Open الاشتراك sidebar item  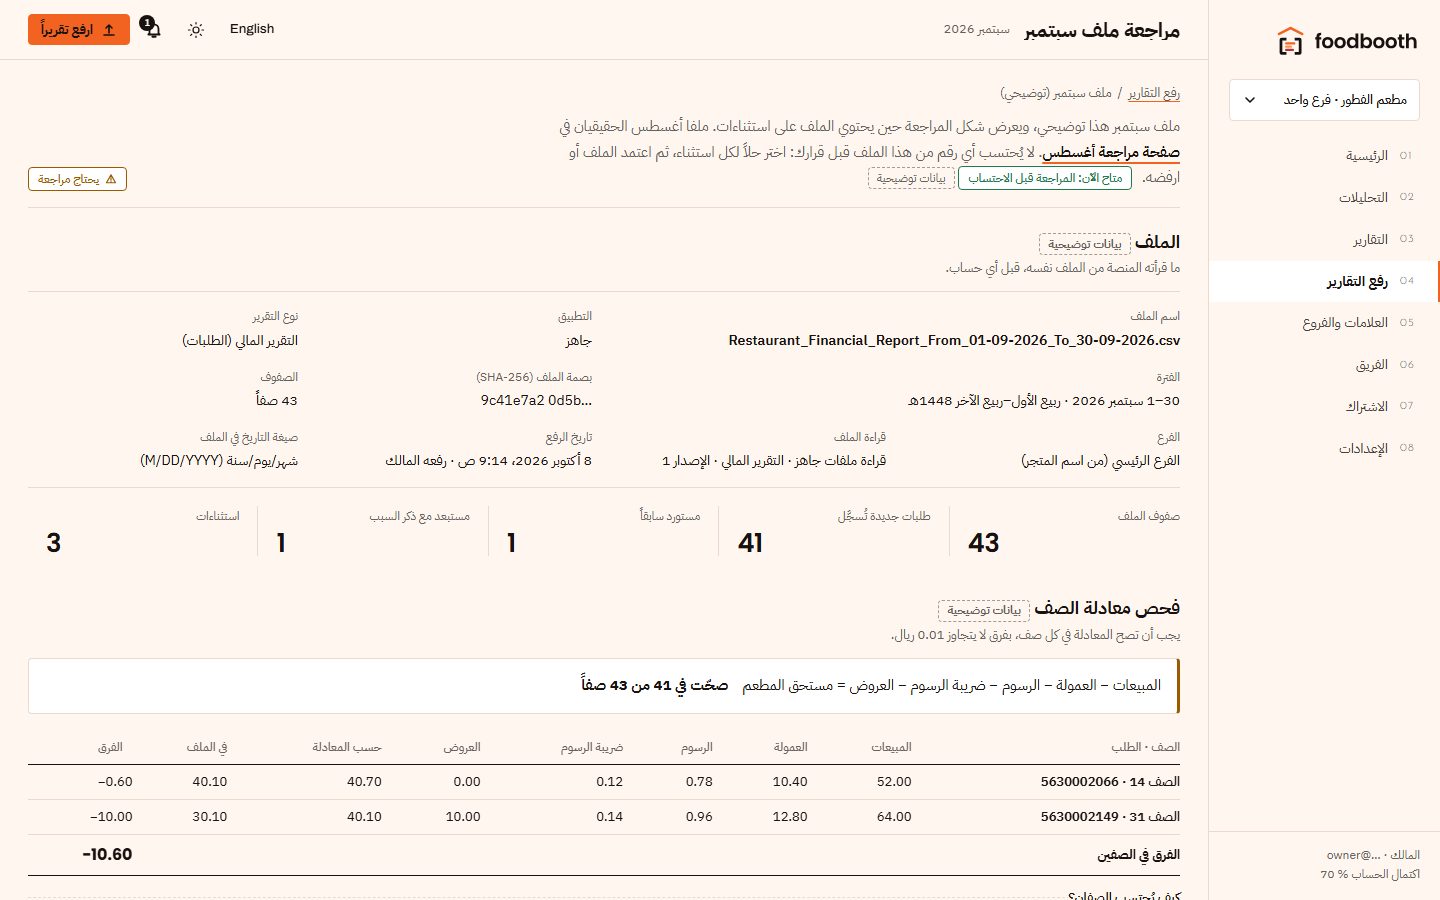coord(1323,407)
